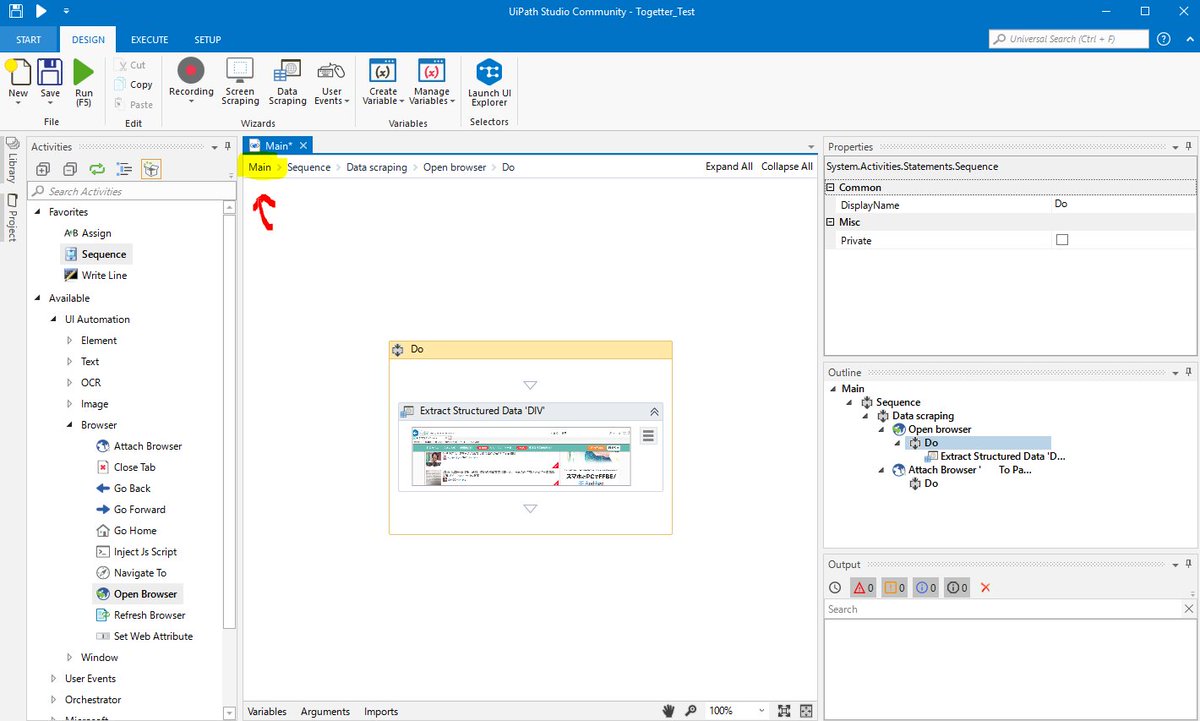The image size is (1200, 721).
Task: Click the Universal Search field
Action: point(1068,39)
